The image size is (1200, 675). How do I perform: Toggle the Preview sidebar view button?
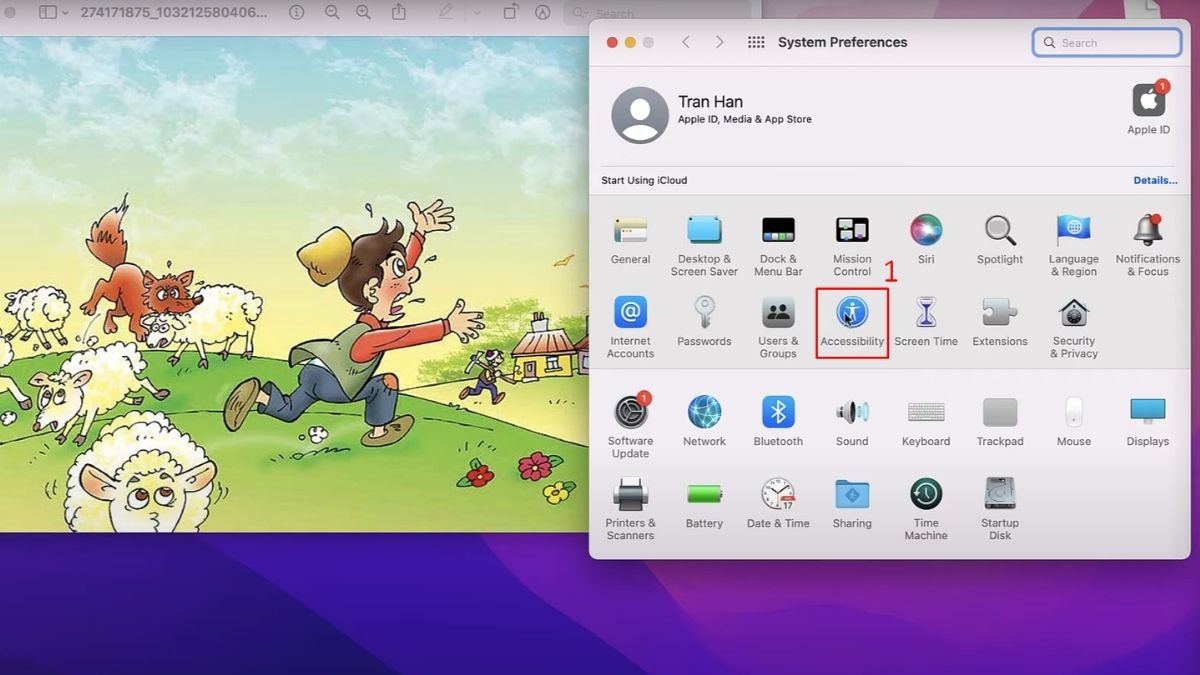(47, 13)
